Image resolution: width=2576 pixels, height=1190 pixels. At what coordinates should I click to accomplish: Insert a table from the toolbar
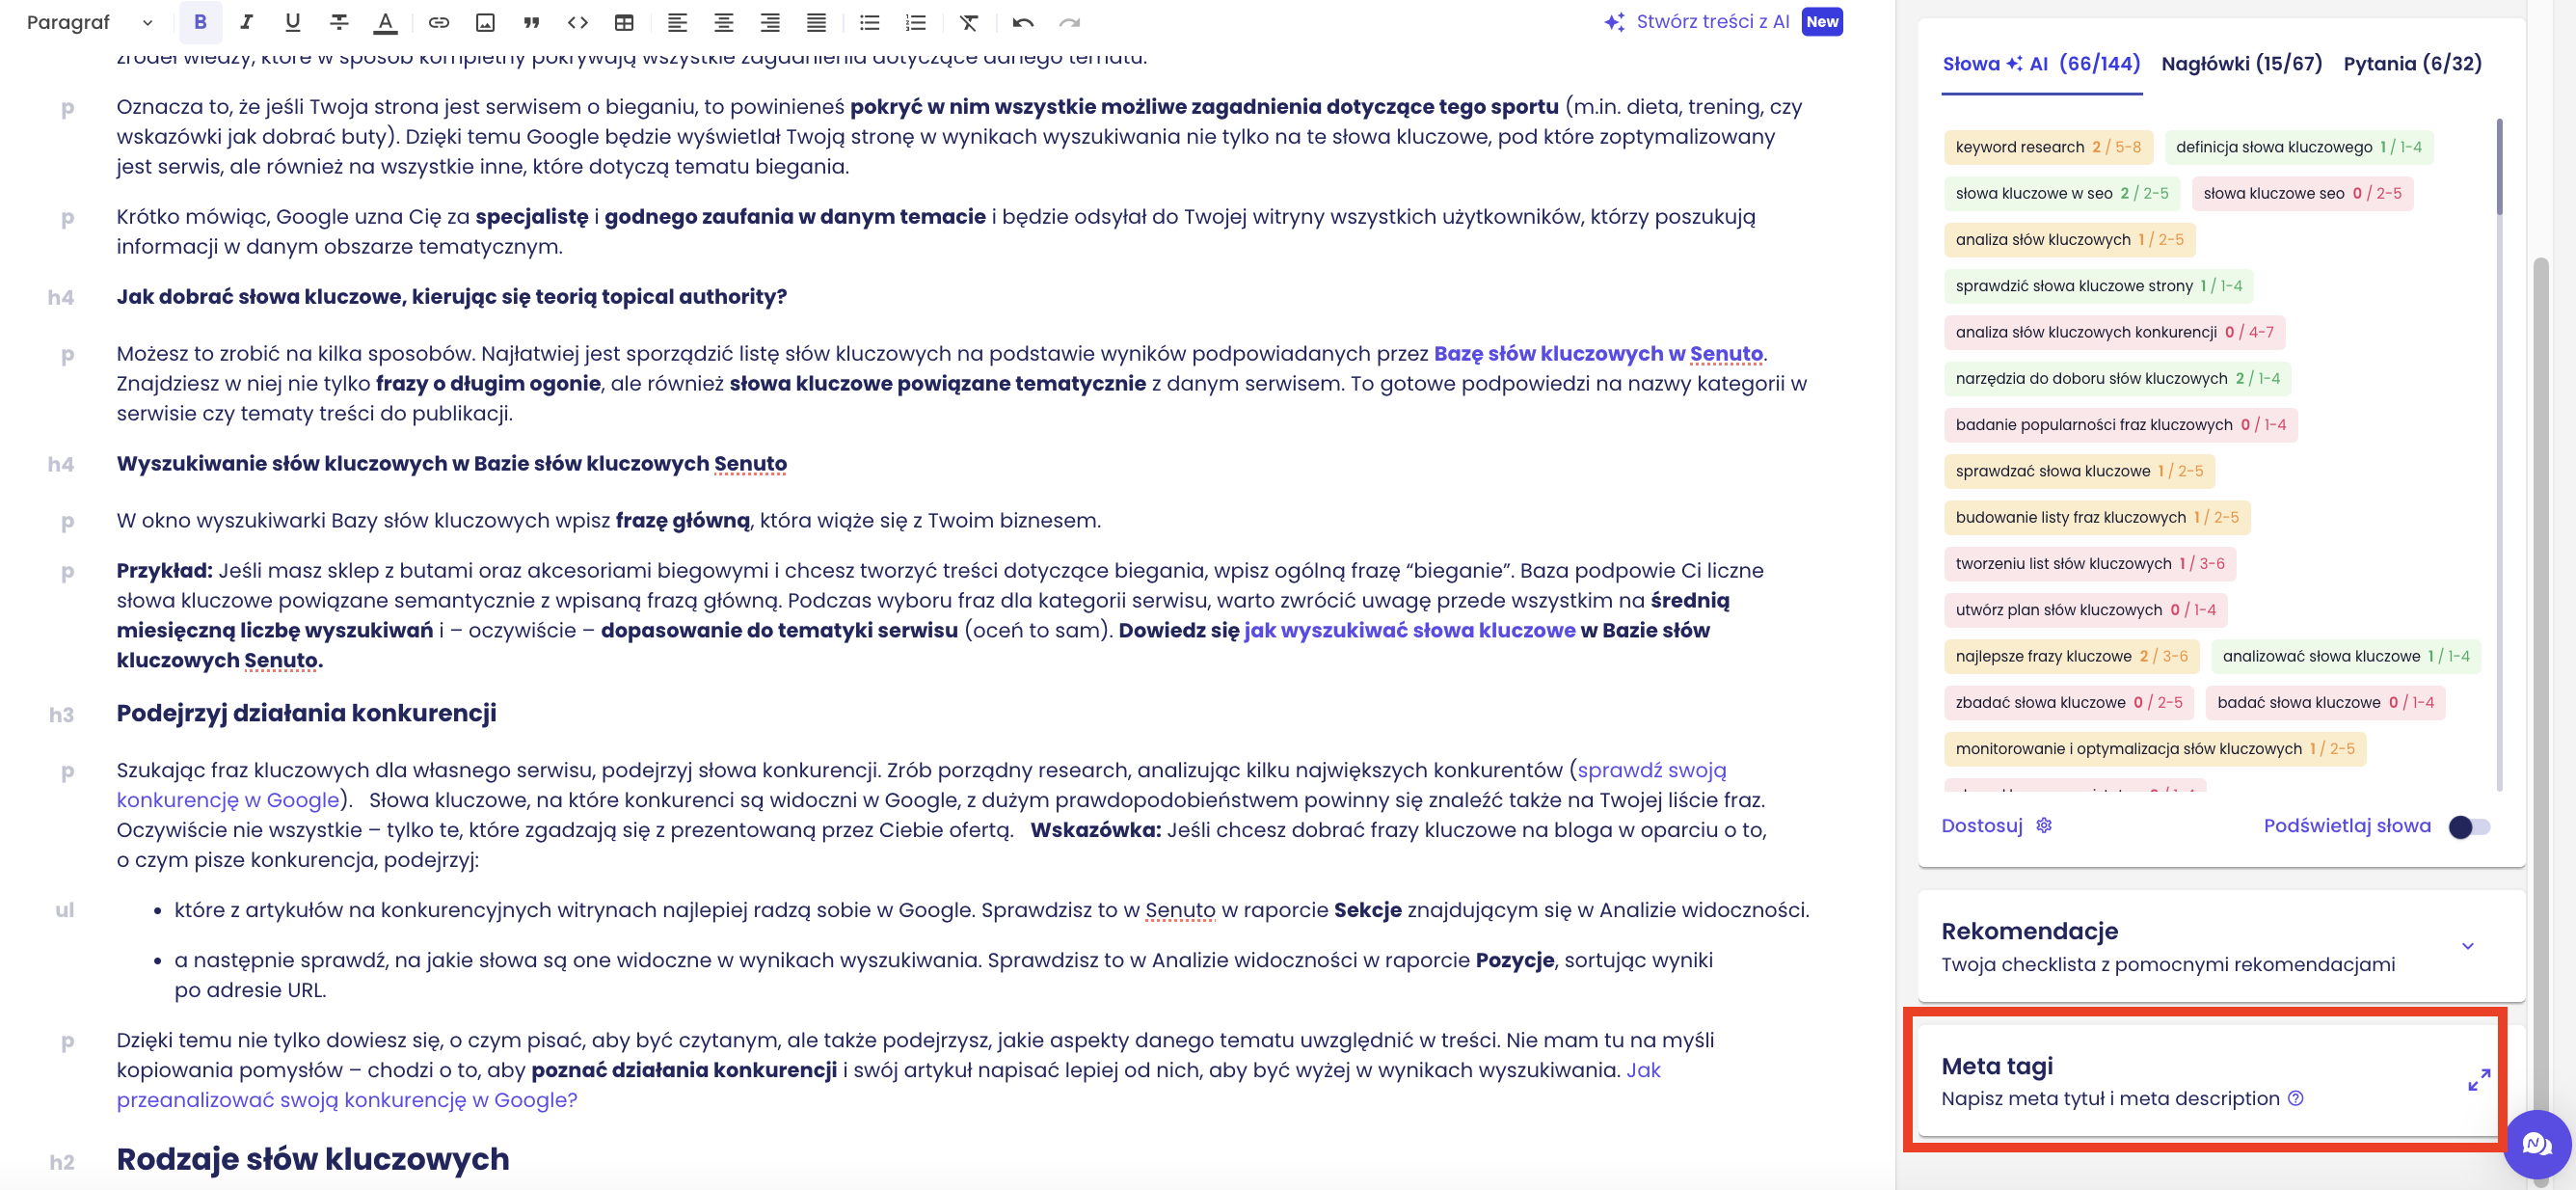point(624,22)
